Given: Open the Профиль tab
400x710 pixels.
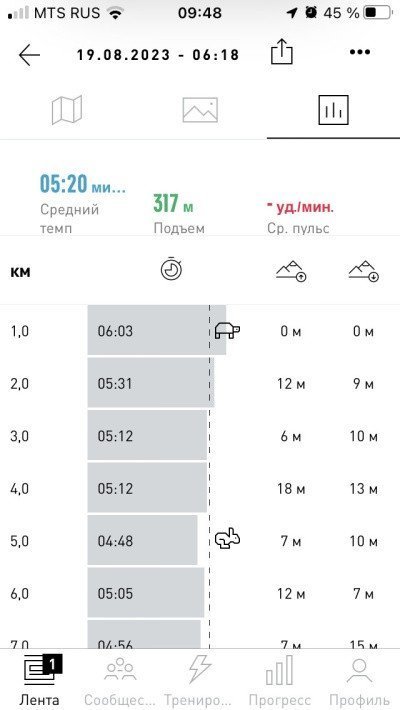Looking at the screenshot, I should click(359, 680).
